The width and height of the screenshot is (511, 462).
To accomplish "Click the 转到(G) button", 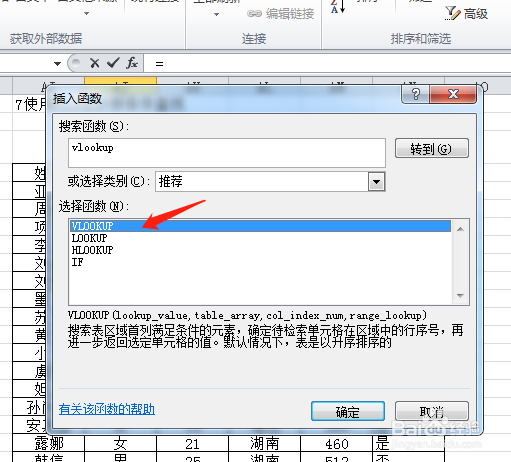I will pyautogui.click(x=432, y=148).
